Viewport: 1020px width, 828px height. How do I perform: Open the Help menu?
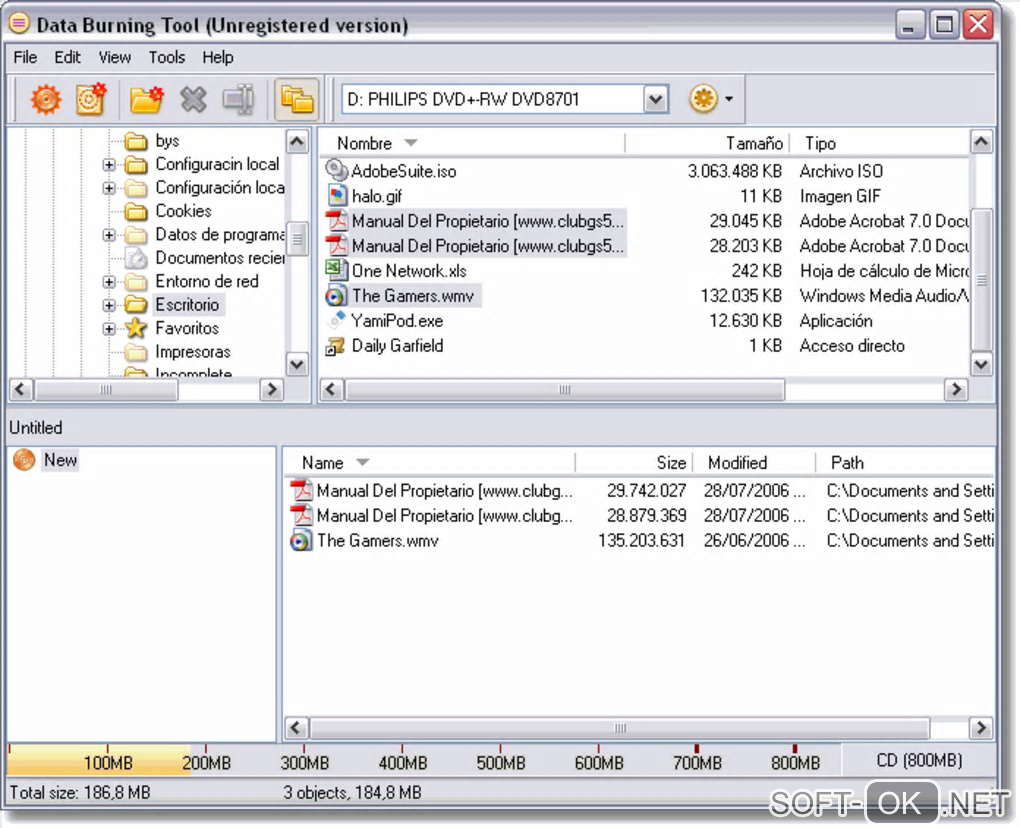(217, 57)
